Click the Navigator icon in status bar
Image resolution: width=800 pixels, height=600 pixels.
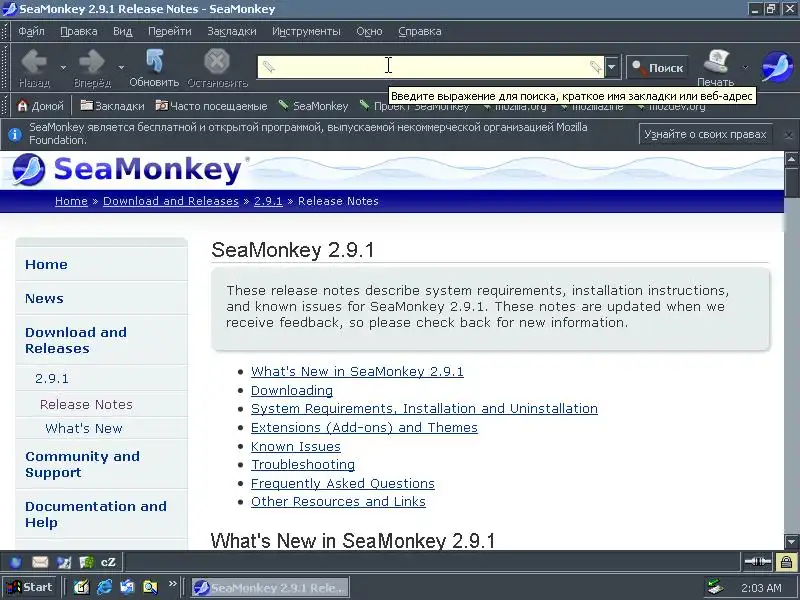pyautogui.click(x=16, y=562)
